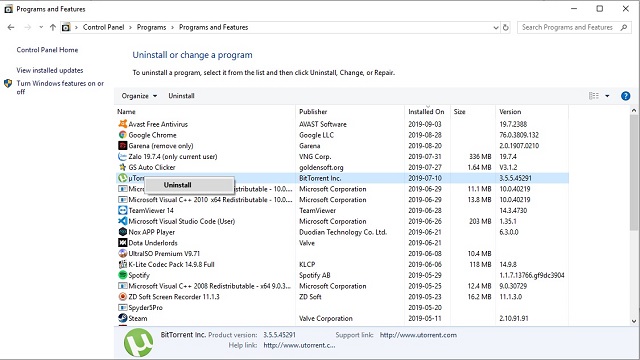Open View installed updates link
Image resolution: width=640 pixels, height=360 pixels.
click(x=50, y=70)
